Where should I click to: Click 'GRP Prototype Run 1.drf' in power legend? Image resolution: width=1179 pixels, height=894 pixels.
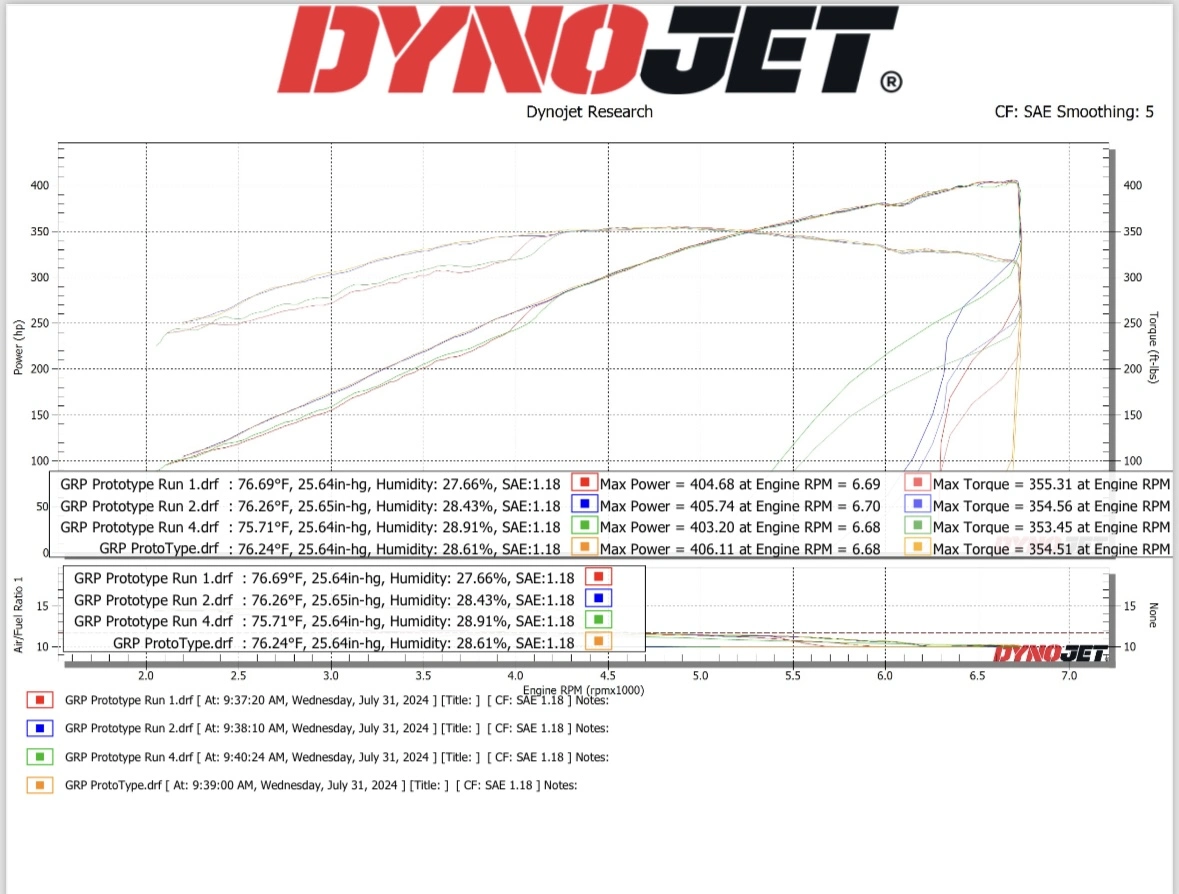(x=139, y=484)
